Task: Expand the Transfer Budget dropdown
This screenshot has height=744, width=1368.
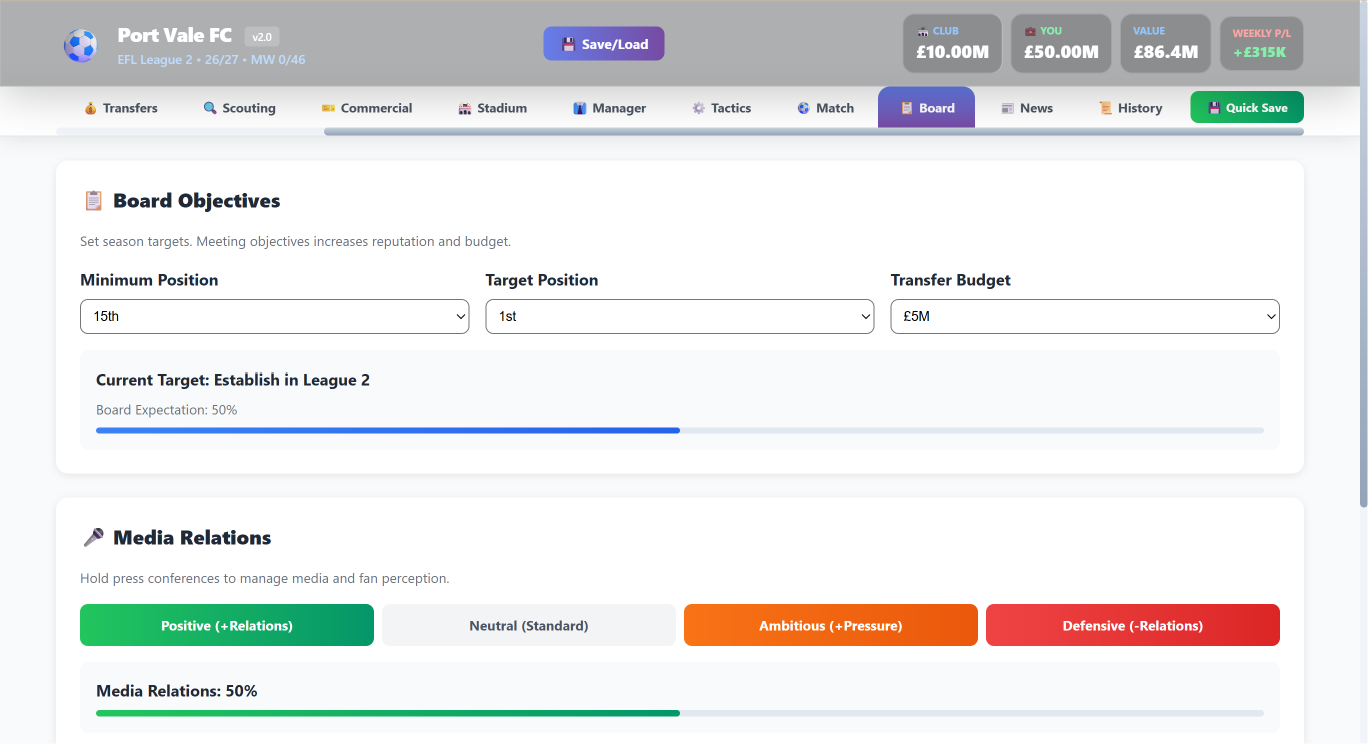Action: 1085,316
